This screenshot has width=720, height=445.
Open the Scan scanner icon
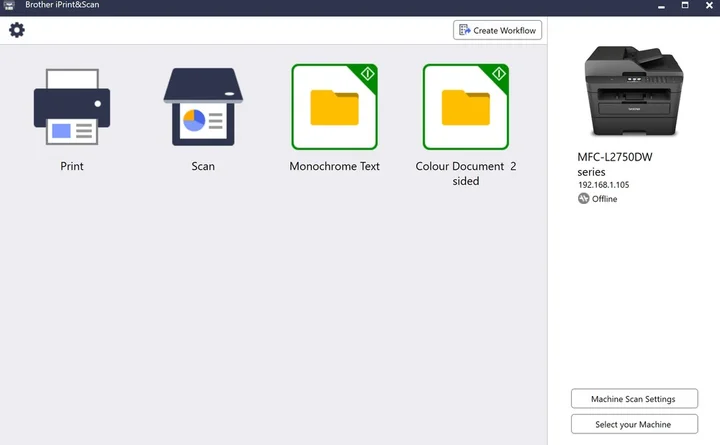[203, 107]
